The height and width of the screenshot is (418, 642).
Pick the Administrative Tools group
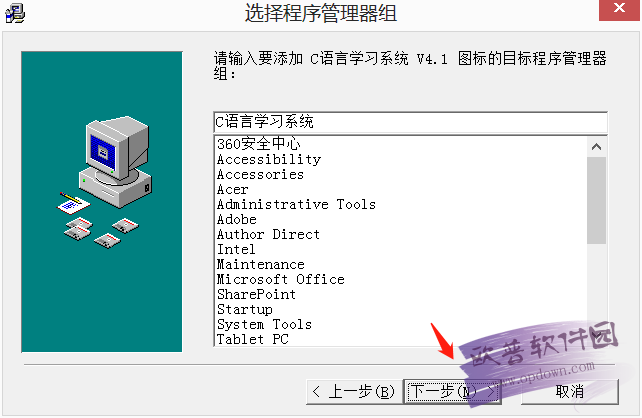coord(296,204)
